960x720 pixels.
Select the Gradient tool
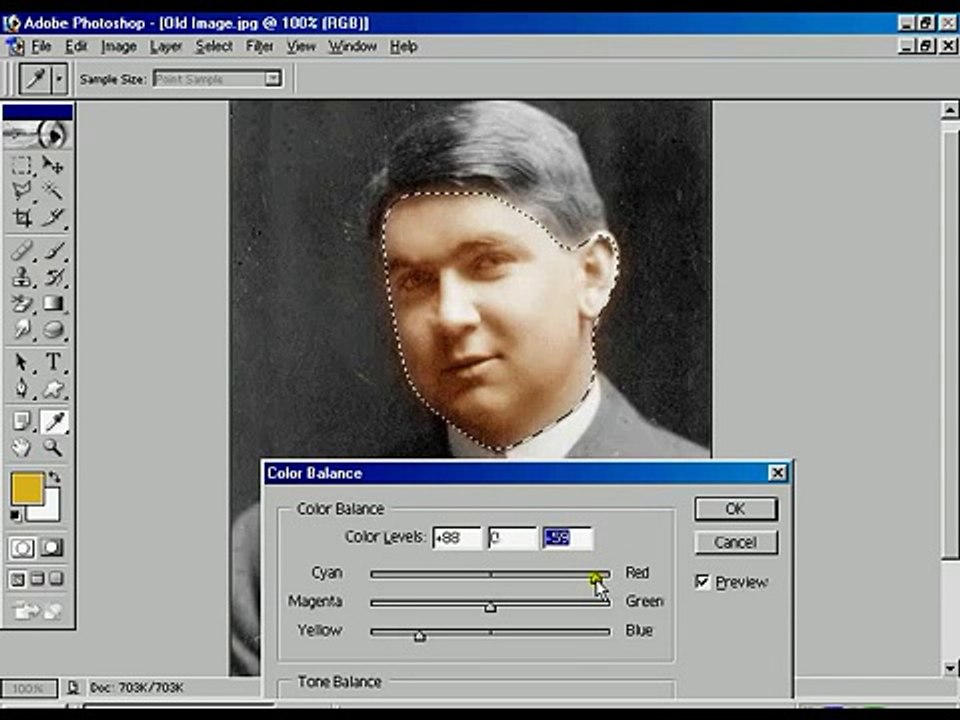click(x=53, y=303)
